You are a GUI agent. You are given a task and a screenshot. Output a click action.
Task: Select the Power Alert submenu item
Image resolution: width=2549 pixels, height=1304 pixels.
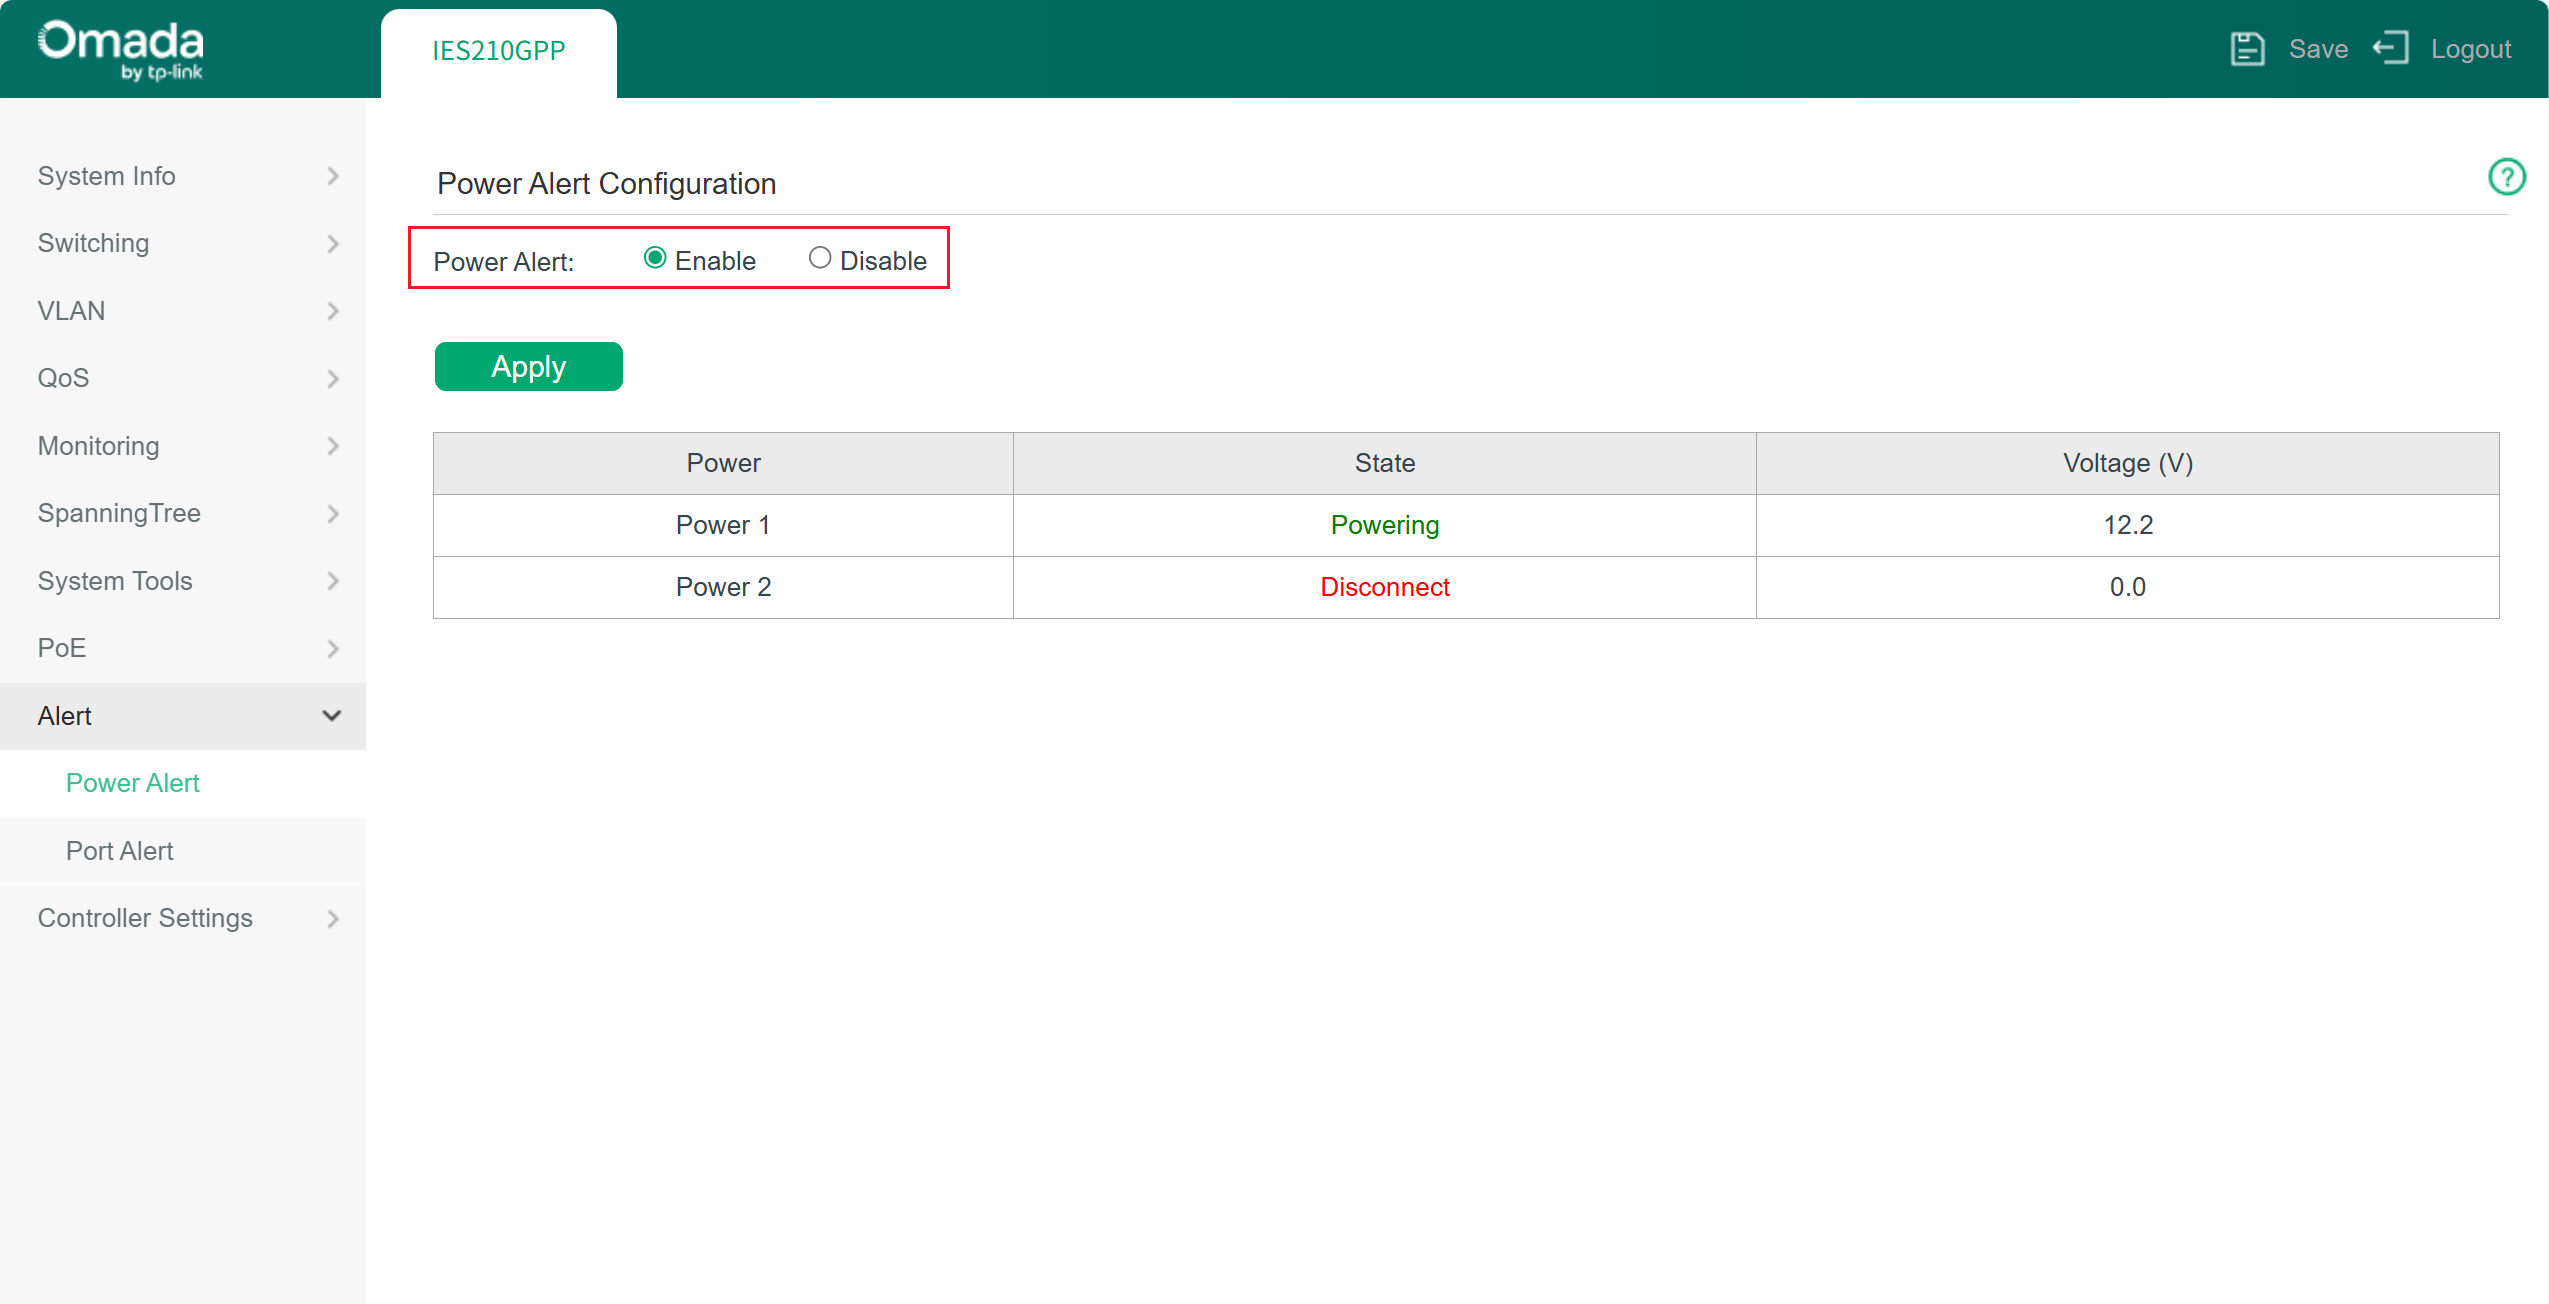coord(132,783)
